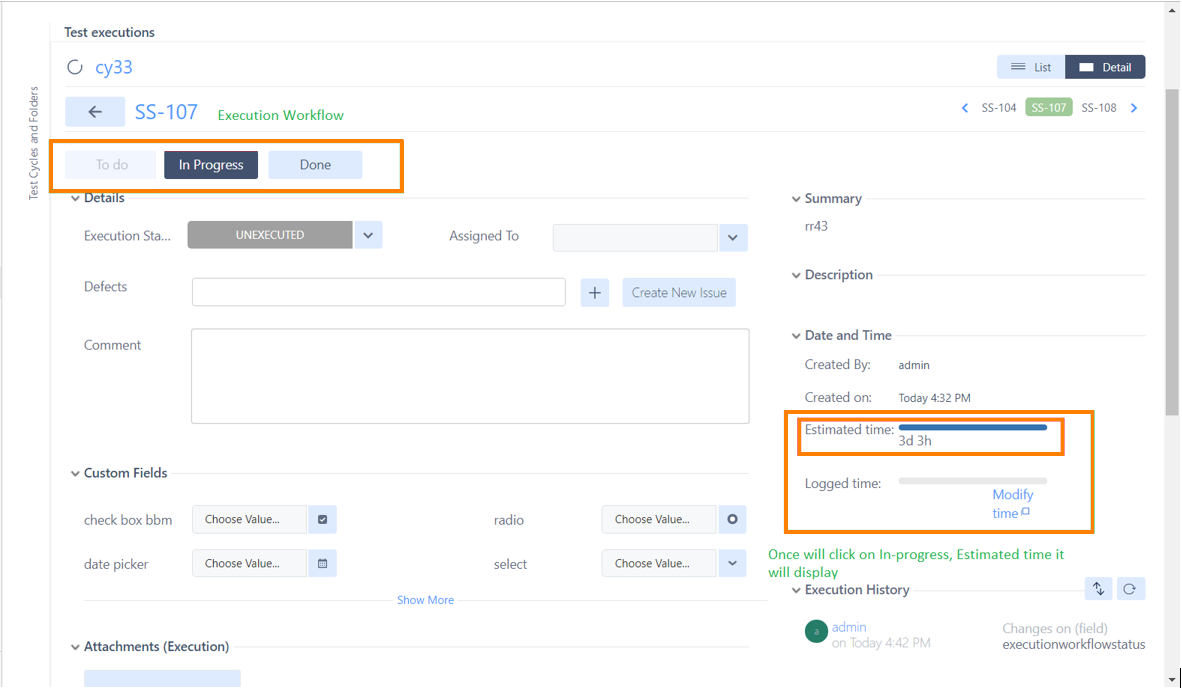Switch to List view

pyautogui.click(x=1030, y=66)
